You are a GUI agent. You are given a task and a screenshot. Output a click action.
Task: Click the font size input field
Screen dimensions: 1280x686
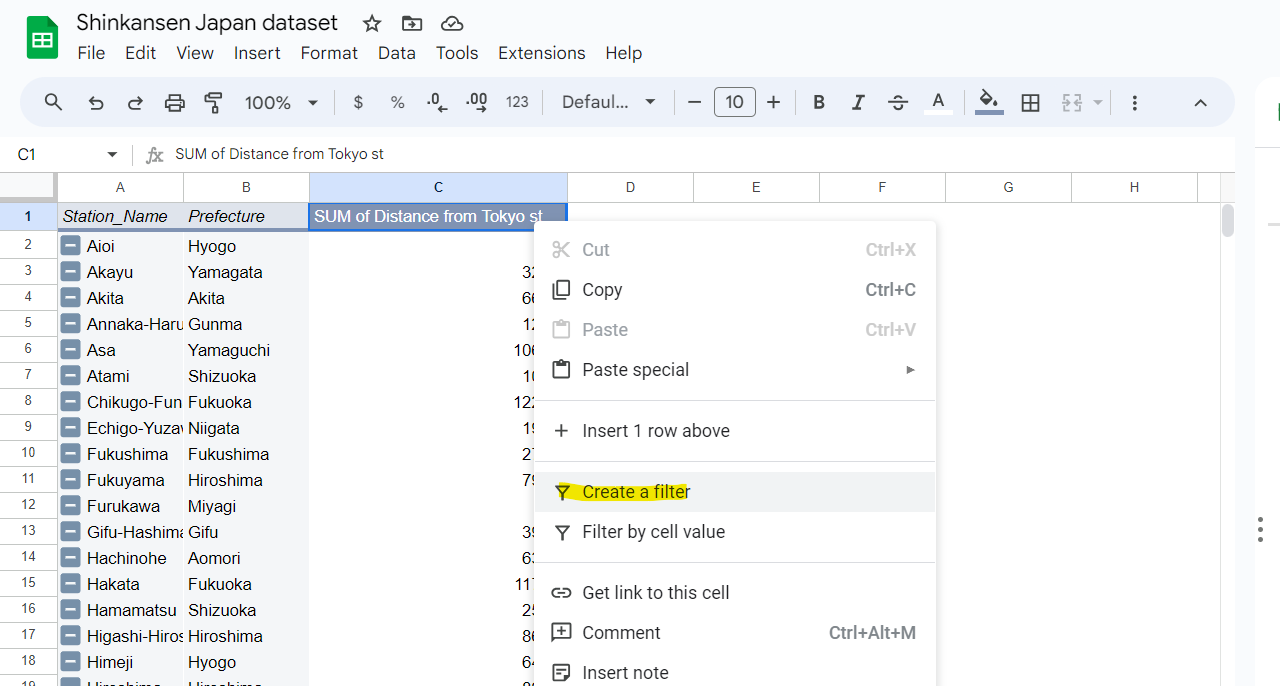coord(734,102)
